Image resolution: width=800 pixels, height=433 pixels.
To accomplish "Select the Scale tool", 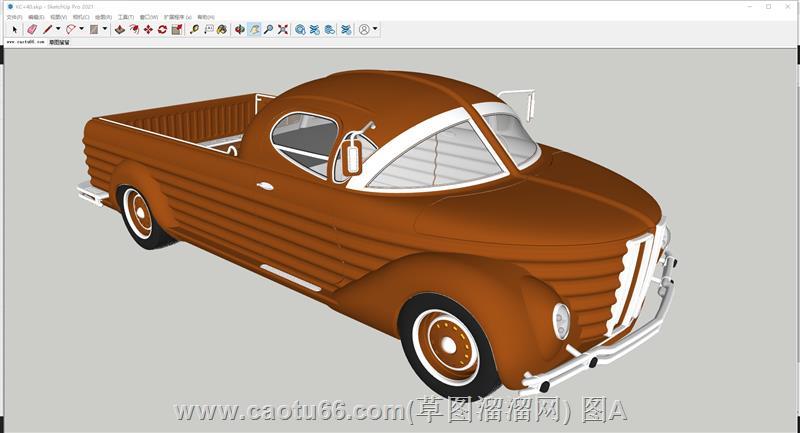I will (x=177, y=30).
